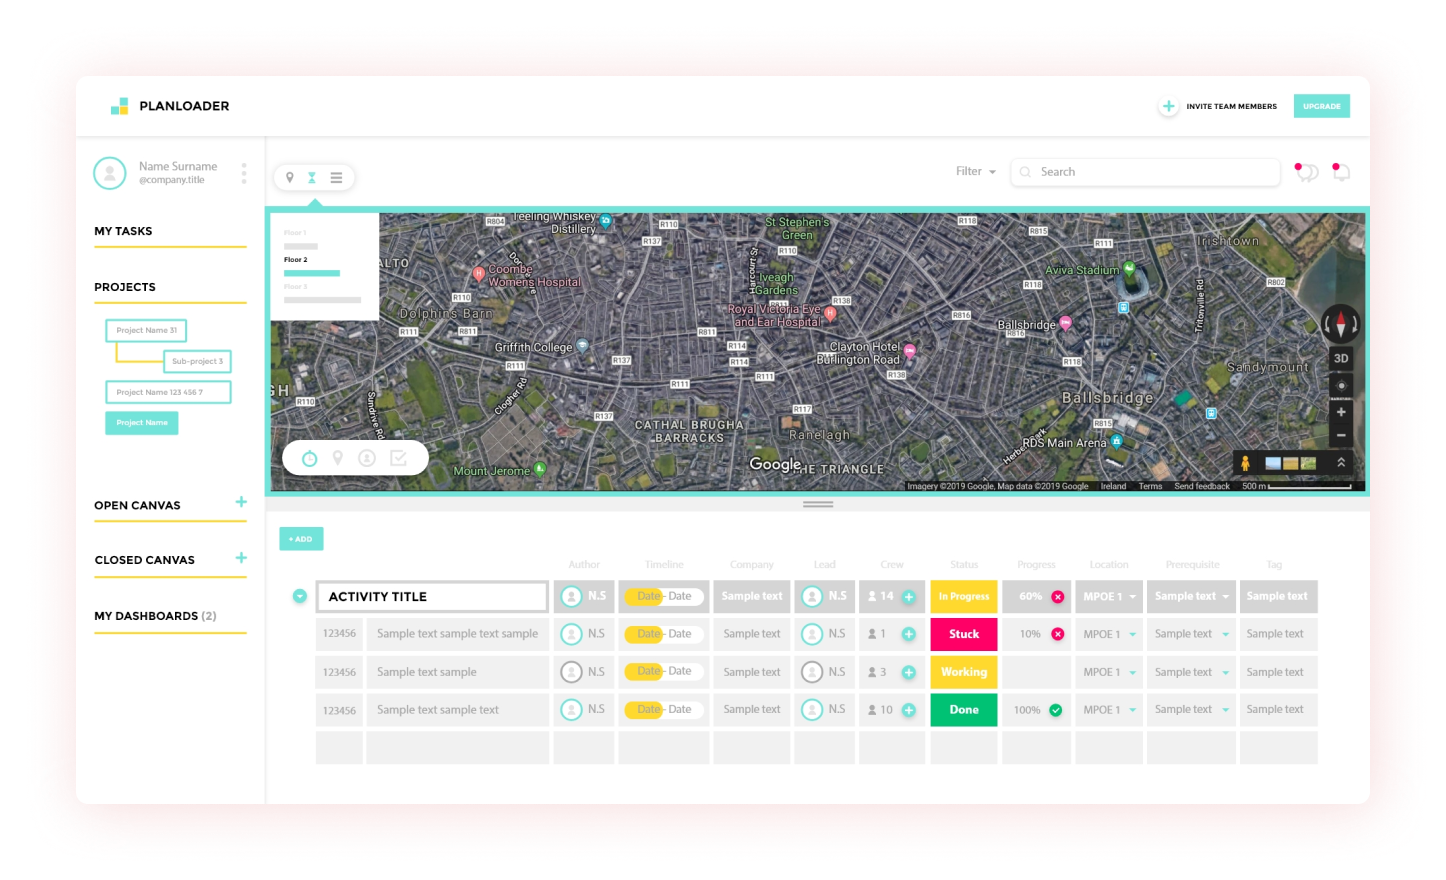Screen dimensions: 1446x880
Task: Switch the map to 3D view
Action: pos(1341,358)
